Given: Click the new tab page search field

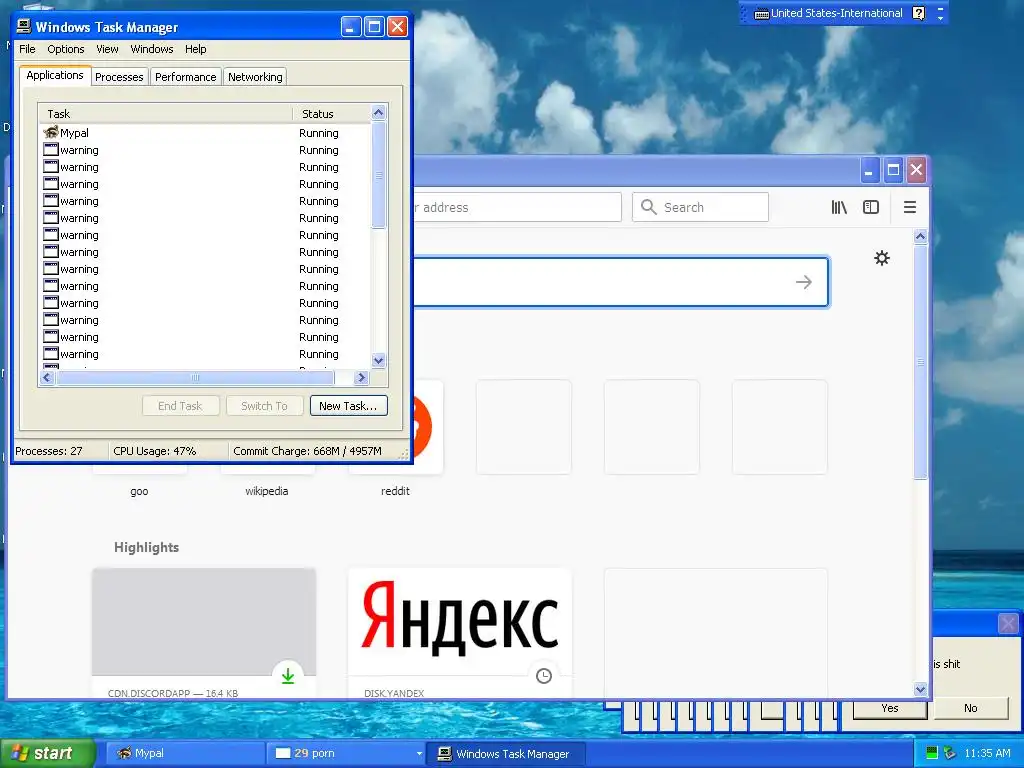Looking at the screenshot, I should click(x=620, y=282).
